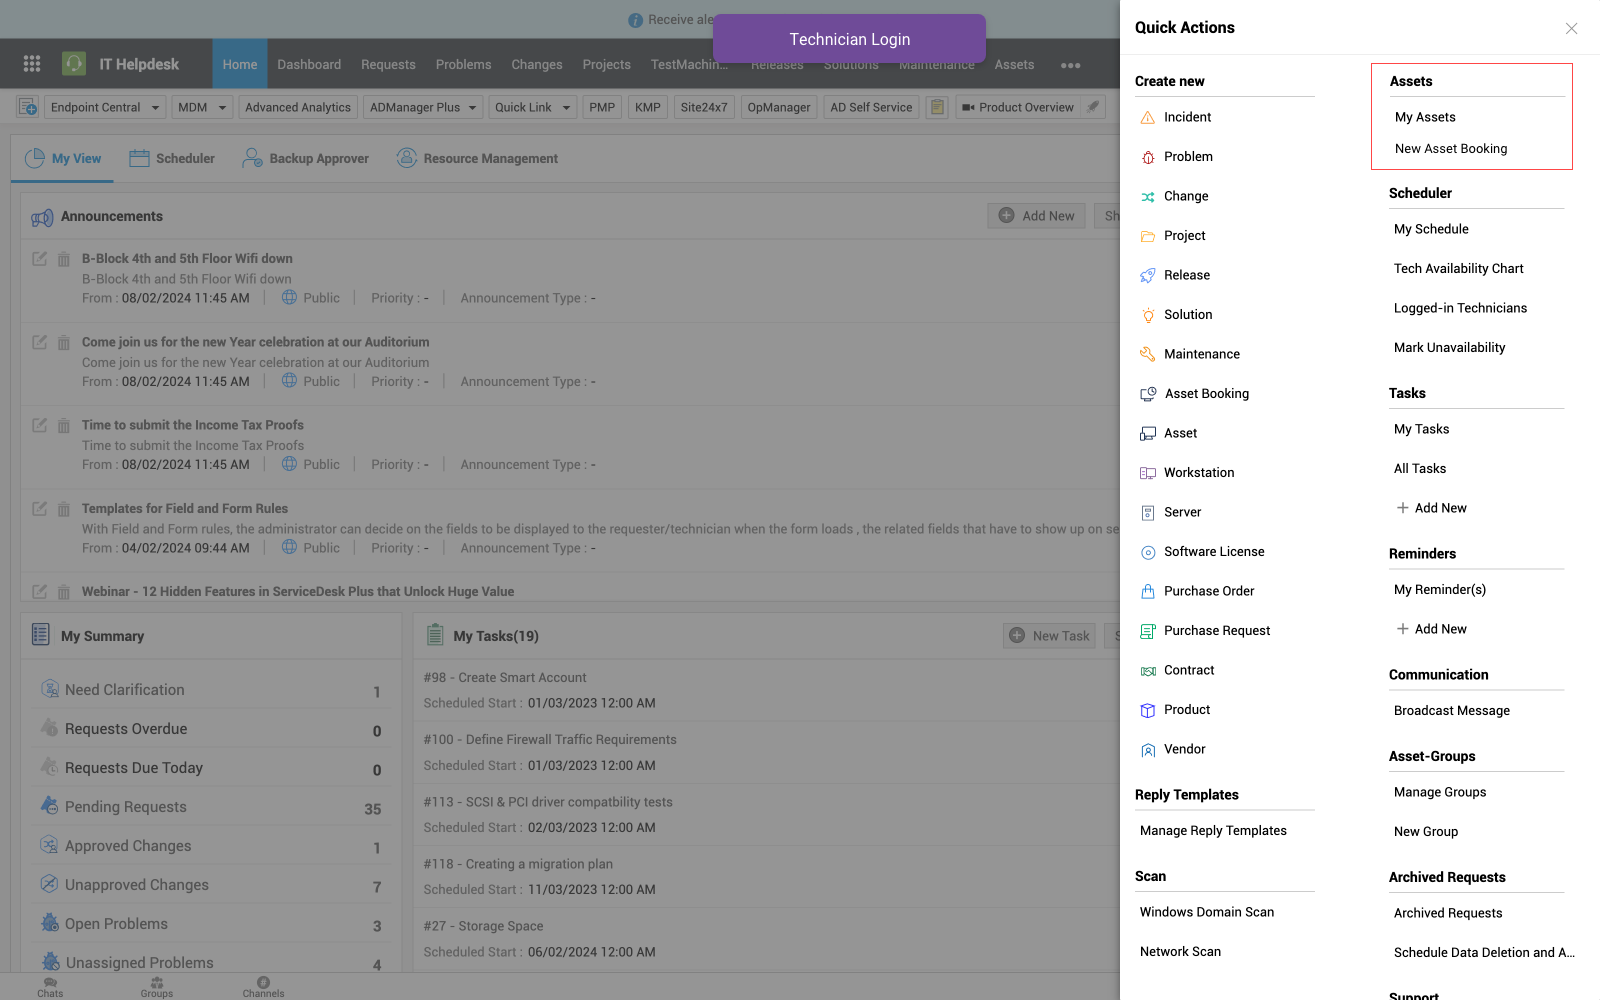Close the Quick Actions panel
Screen dimensions: 1600x1000
click(x=1571, y=28)
